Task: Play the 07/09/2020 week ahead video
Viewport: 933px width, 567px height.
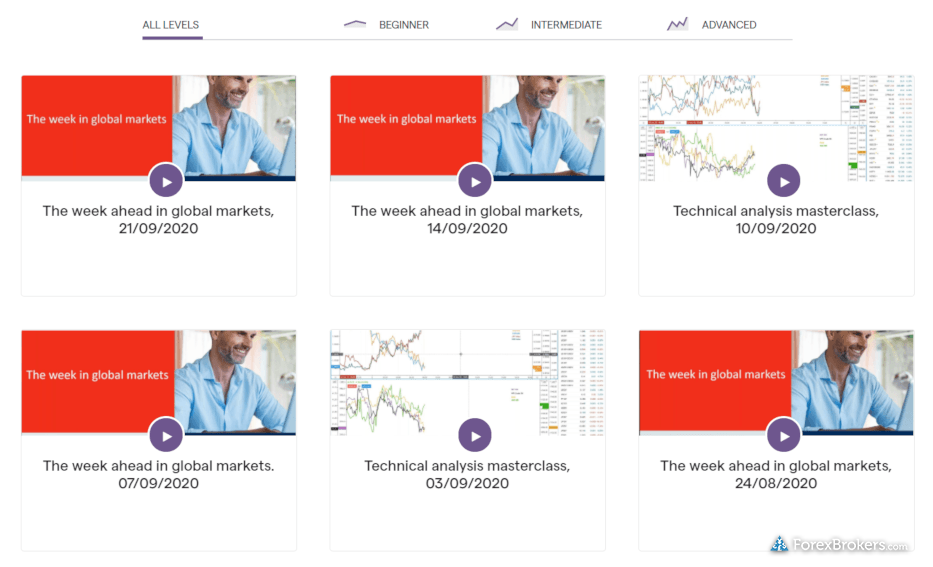Action: (x=166, y=436)
